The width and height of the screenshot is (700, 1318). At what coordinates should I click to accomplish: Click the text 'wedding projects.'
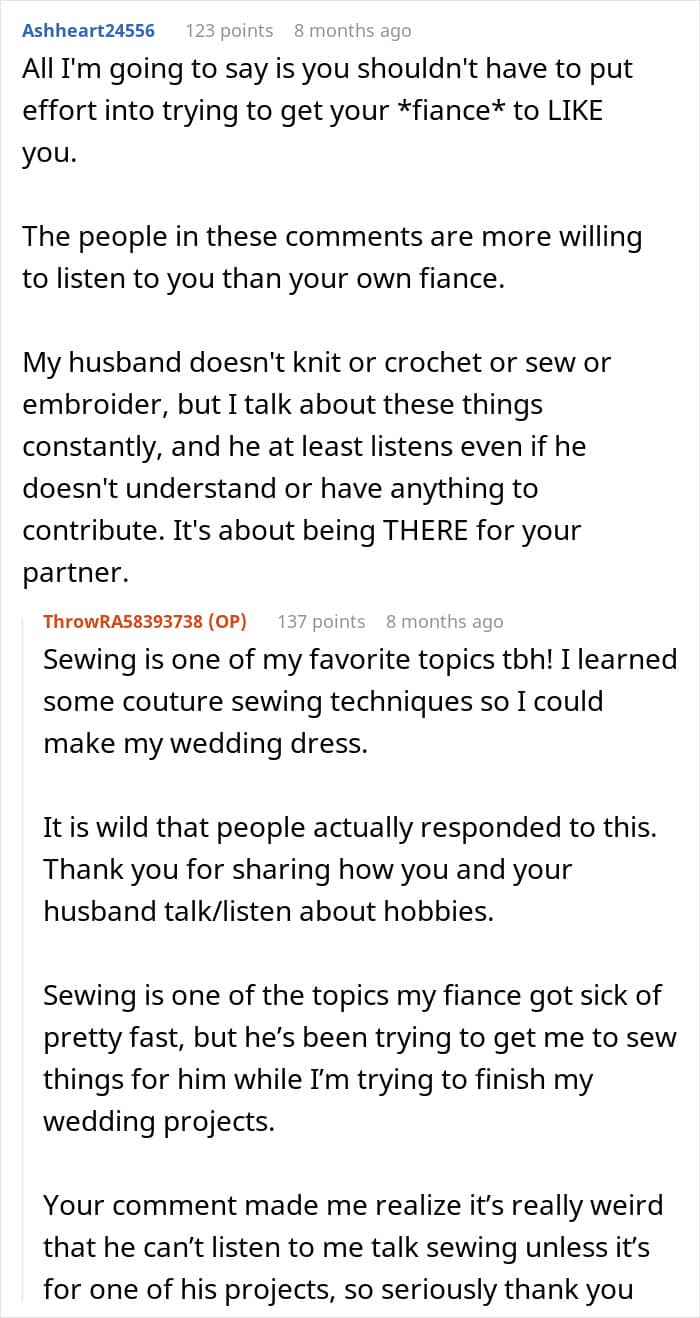pyautogui.click(x=158, y=1122)
